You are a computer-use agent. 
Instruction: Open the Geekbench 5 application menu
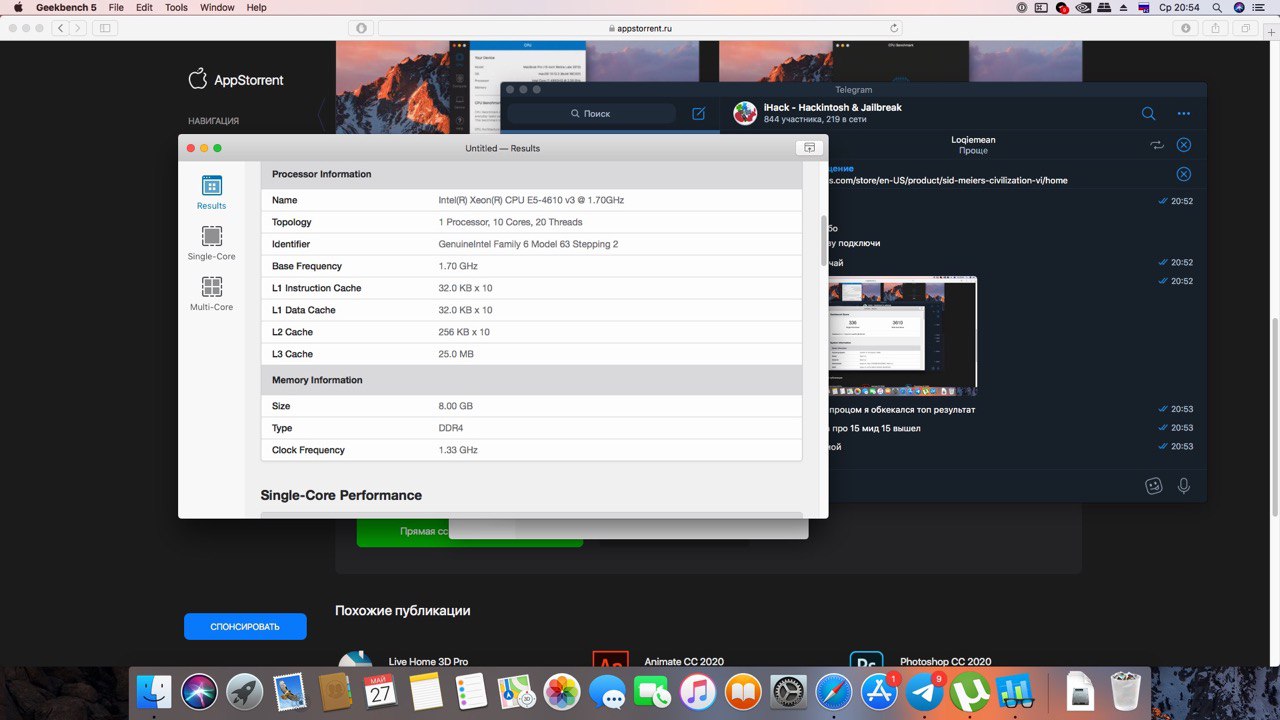(66, 7)
